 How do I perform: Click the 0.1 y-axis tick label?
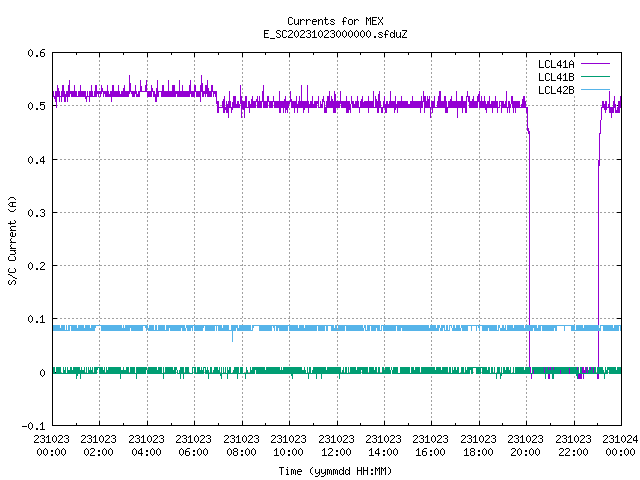coord(36,319)
